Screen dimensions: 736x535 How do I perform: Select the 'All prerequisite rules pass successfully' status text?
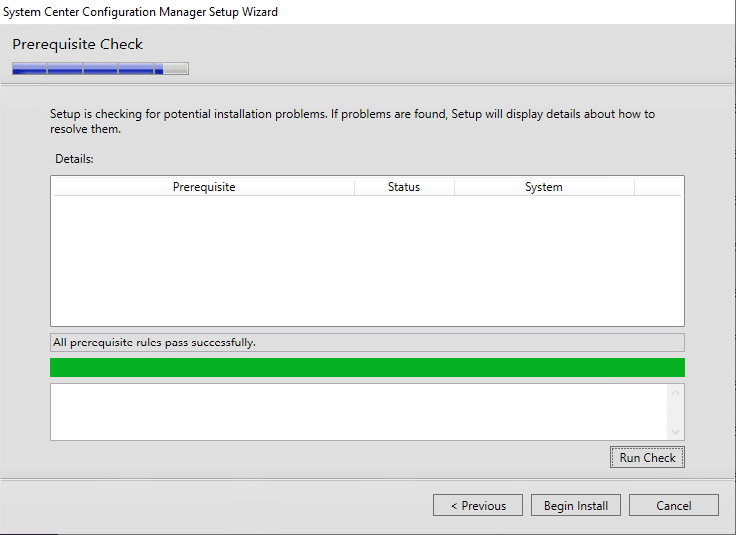pyautogui.click(x=154, y=343)
